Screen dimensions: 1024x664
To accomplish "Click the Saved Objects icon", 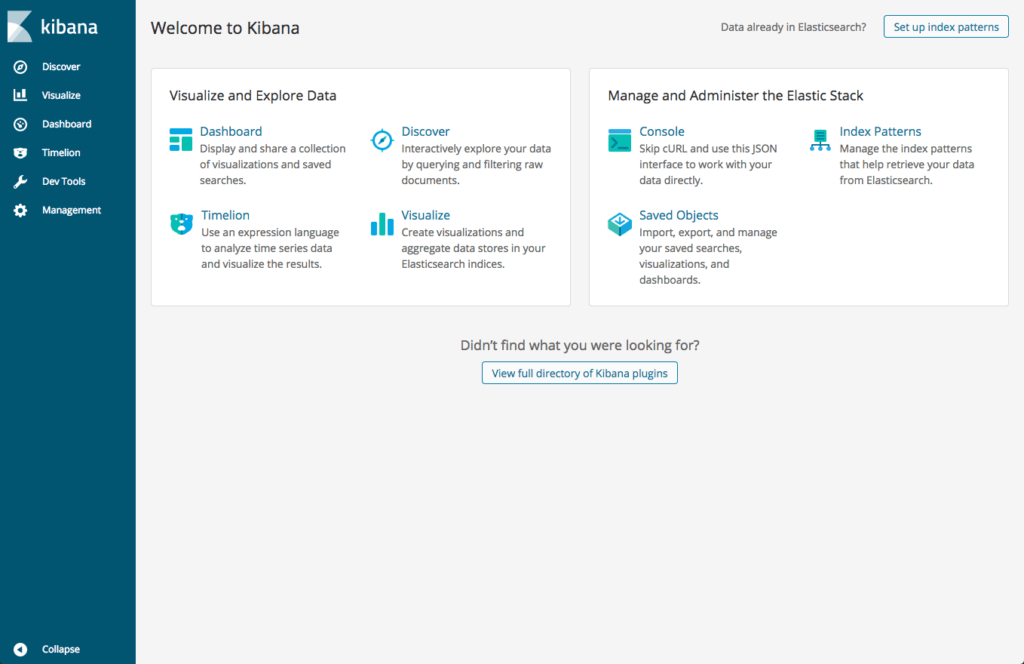I will [x=621, y=225].
